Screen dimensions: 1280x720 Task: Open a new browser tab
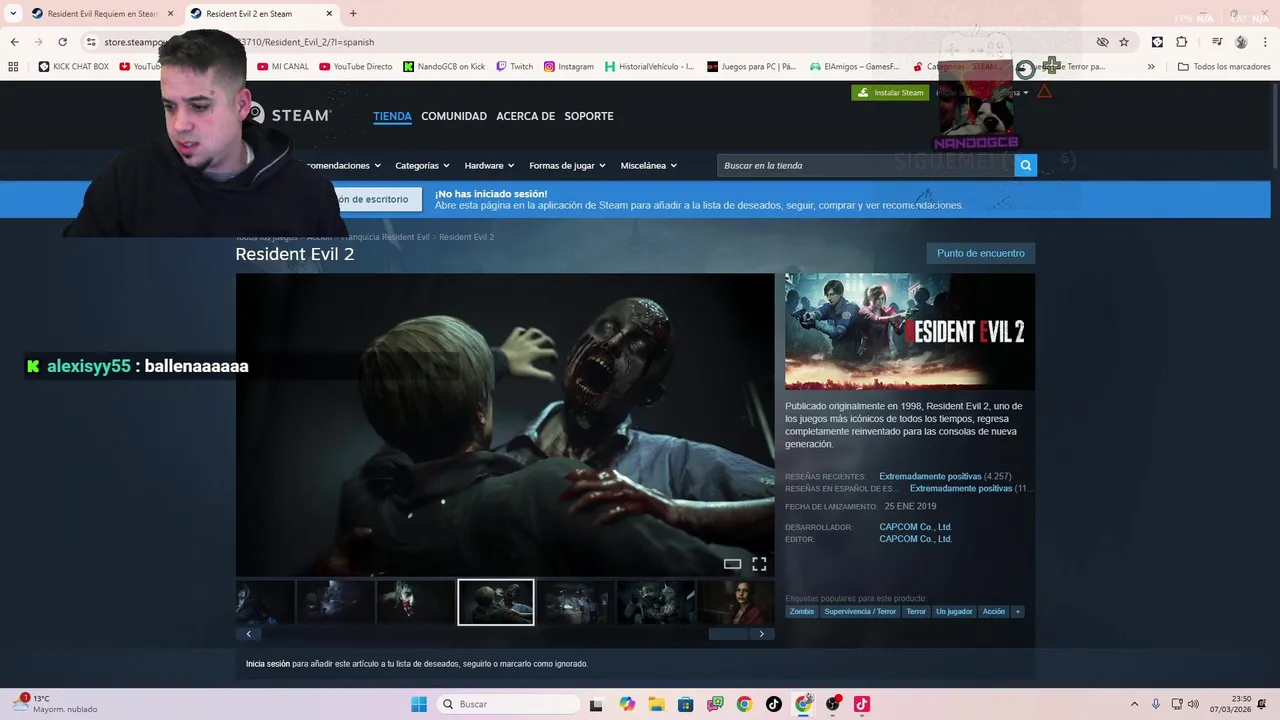353,14
